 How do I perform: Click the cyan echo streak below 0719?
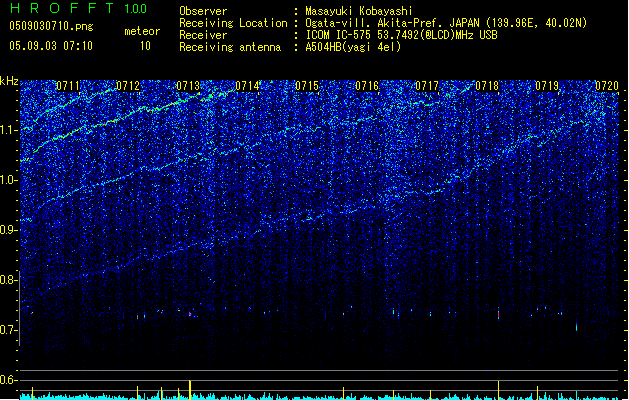(x=576, y=326)
